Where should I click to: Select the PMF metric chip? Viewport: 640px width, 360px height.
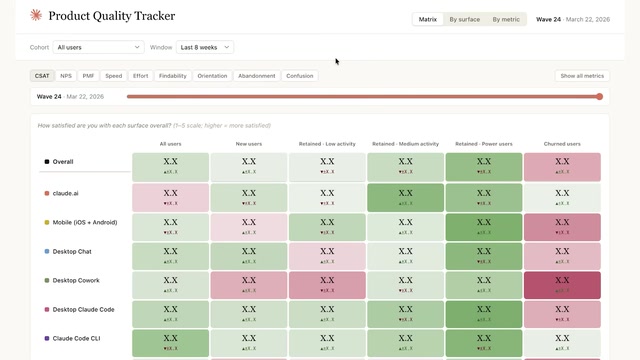88,76
